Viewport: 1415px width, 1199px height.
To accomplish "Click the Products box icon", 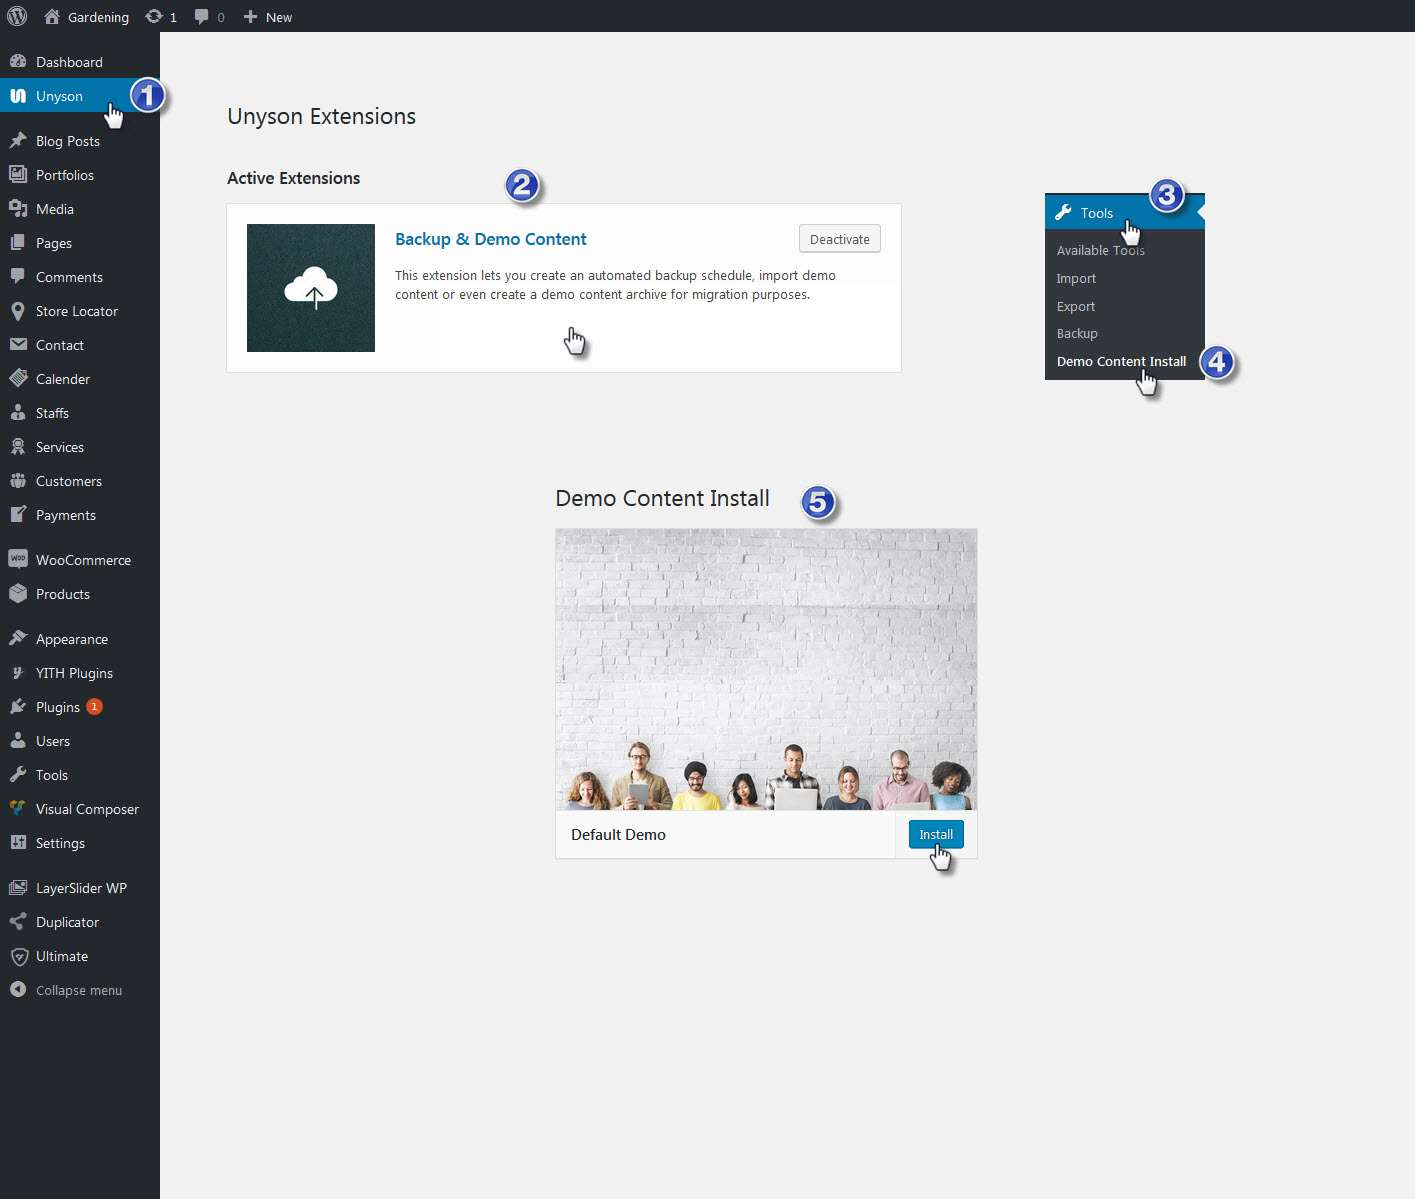I will coord(18,593).
